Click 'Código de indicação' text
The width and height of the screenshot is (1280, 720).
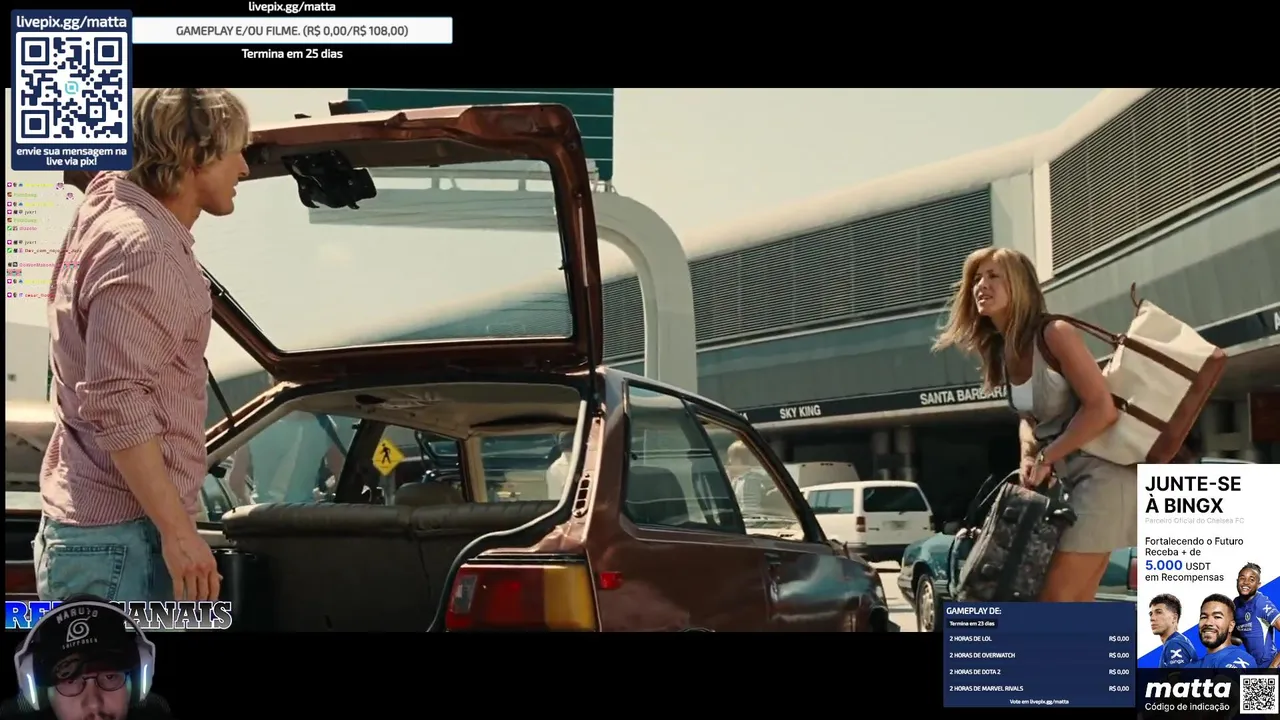1187,707
